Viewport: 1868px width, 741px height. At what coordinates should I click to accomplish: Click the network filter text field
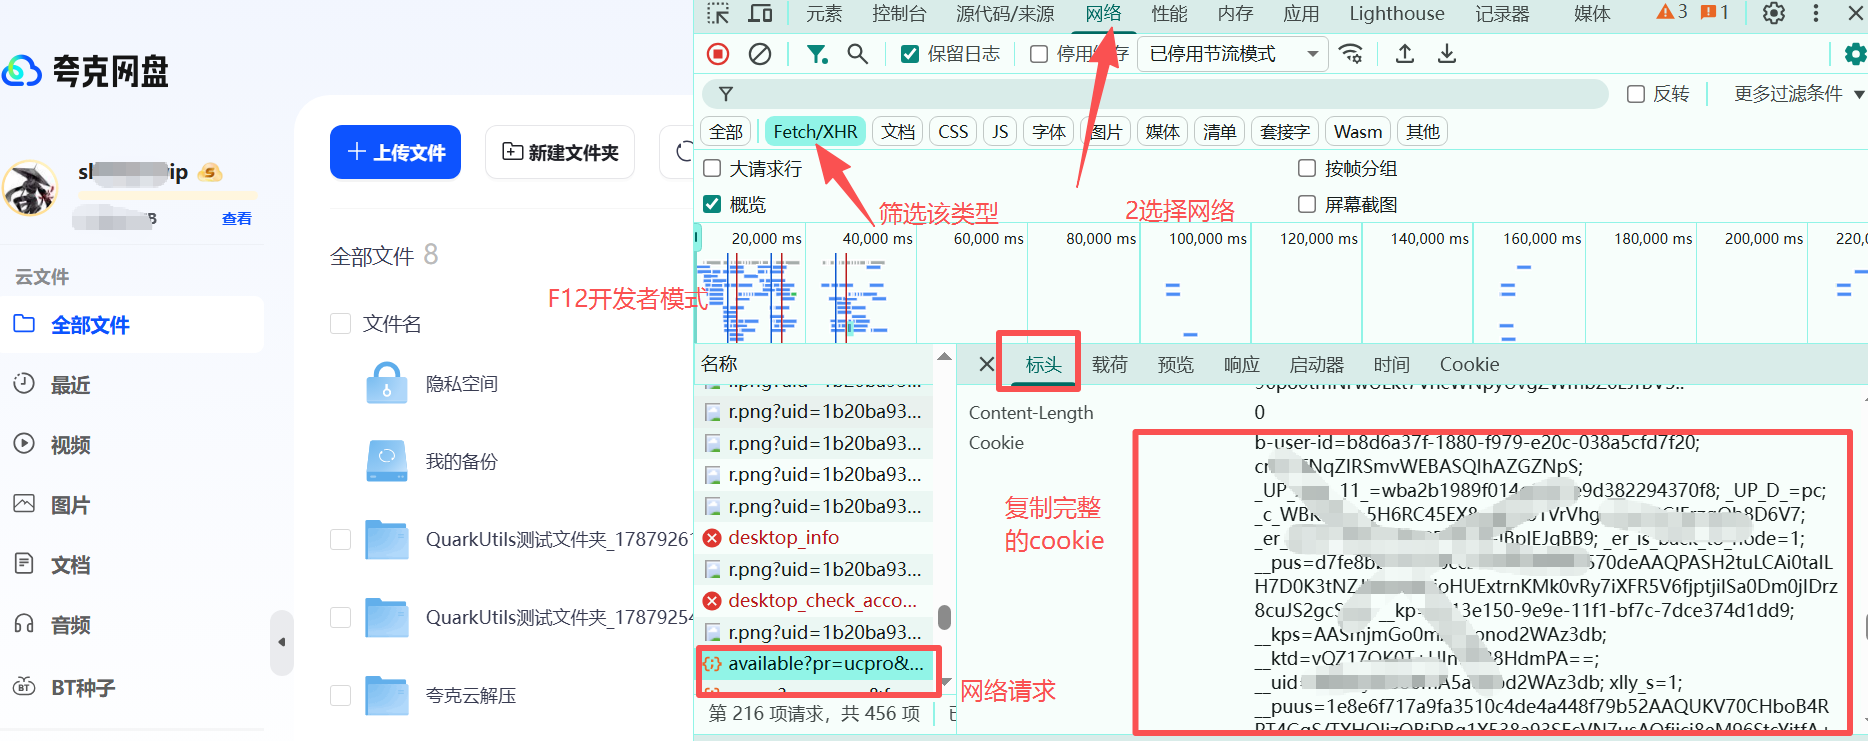[x=1155, y=94]
